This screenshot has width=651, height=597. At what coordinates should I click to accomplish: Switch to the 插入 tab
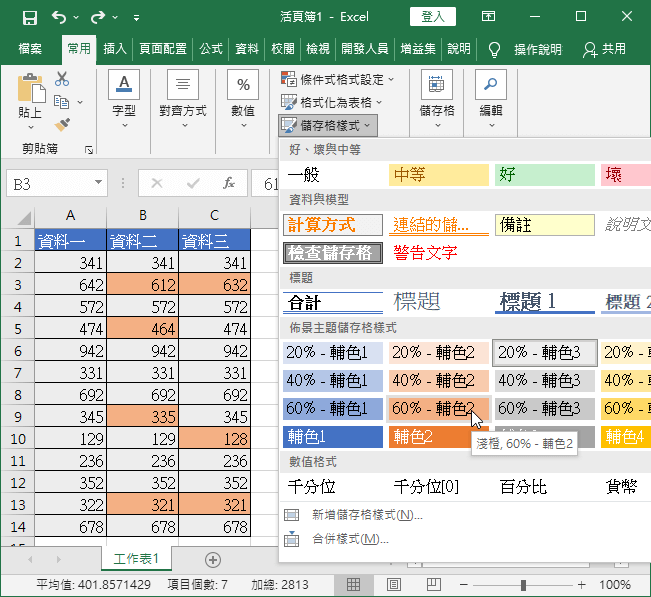coord(115,49)
